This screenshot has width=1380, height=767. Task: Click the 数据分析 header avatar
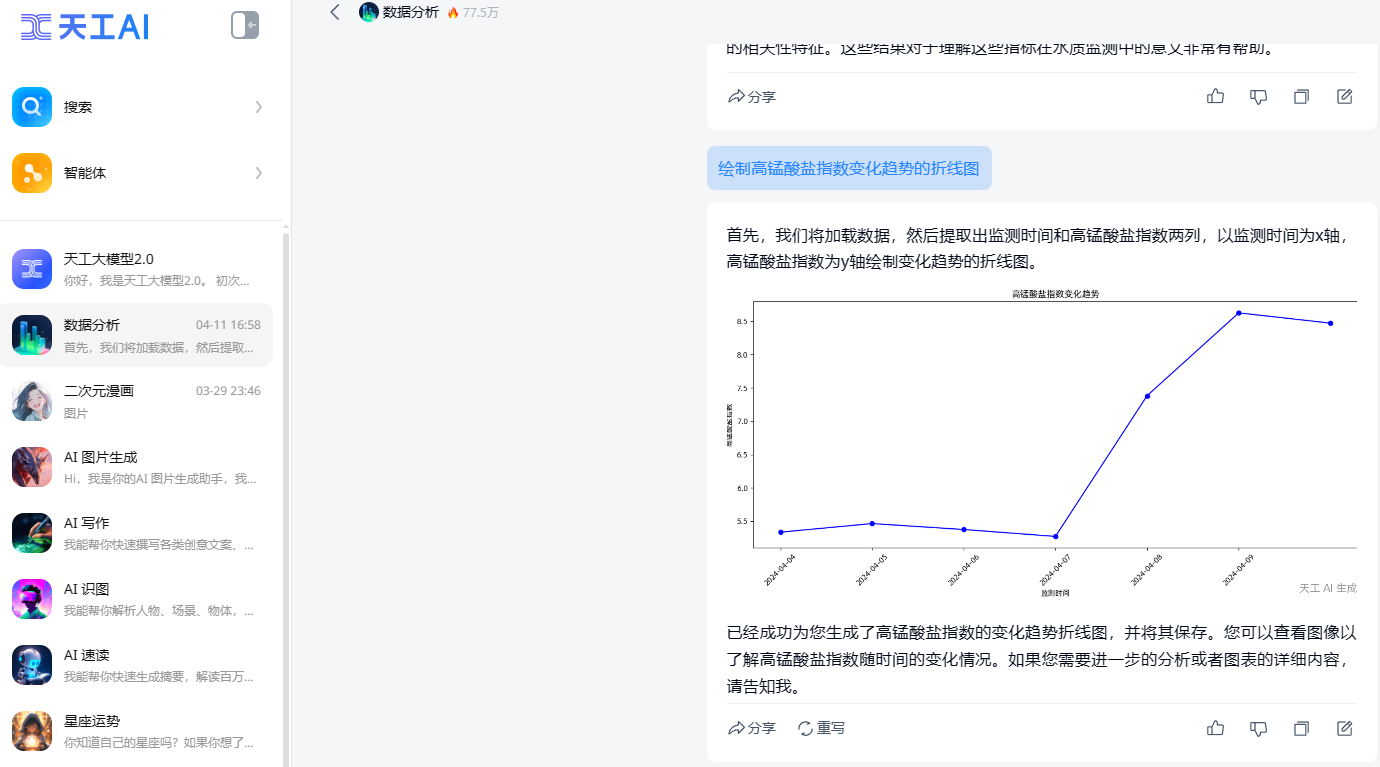click(x=369, y=12)
